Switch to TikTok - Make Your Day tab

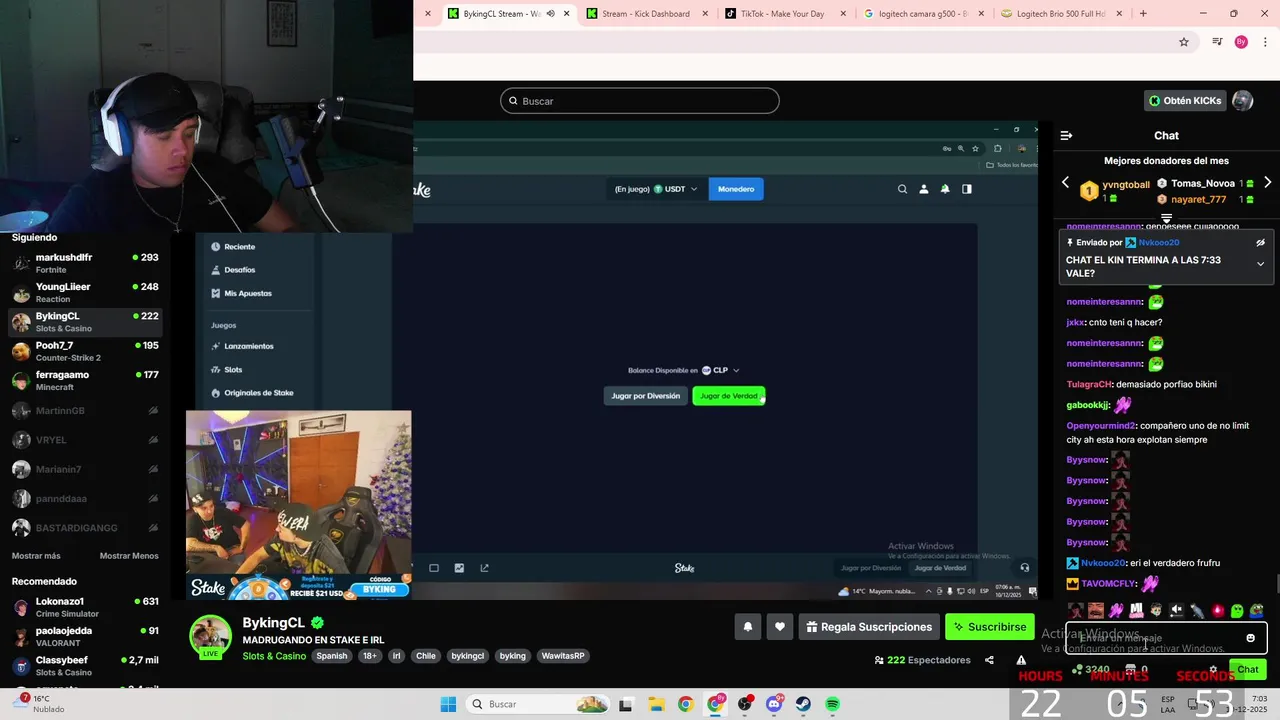(x=782, y=14)
